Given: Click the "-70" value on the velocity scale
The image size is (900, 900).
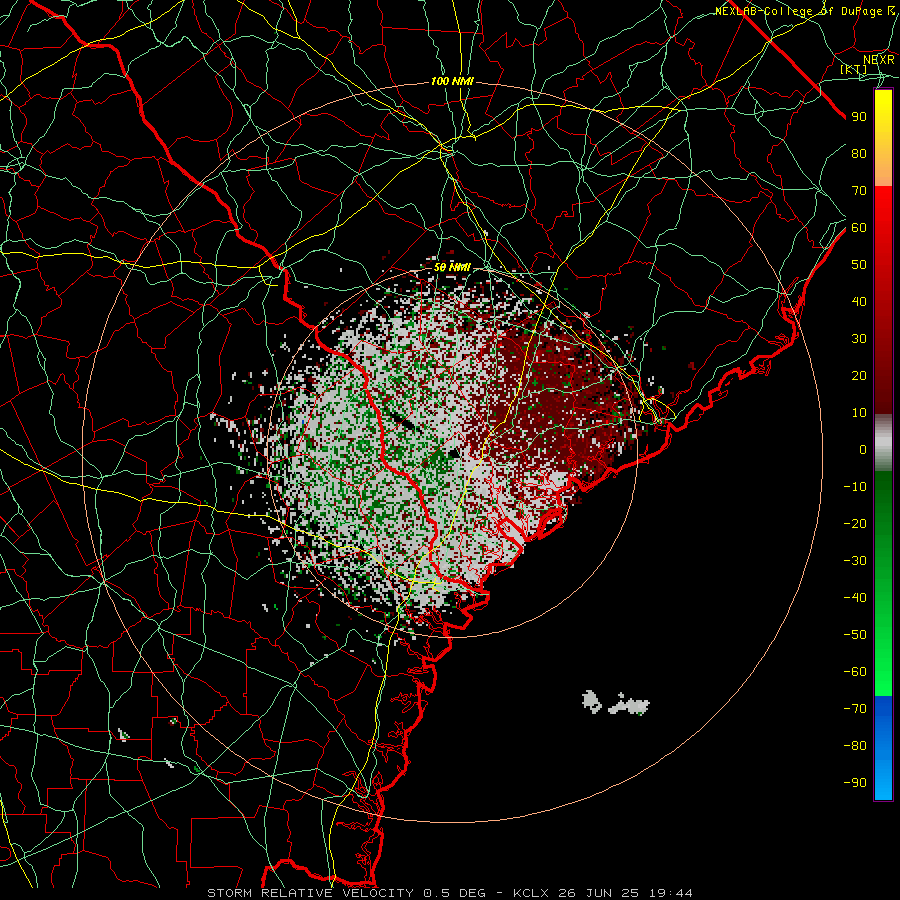Looking at the screenshot, I should tap(855, 708).
